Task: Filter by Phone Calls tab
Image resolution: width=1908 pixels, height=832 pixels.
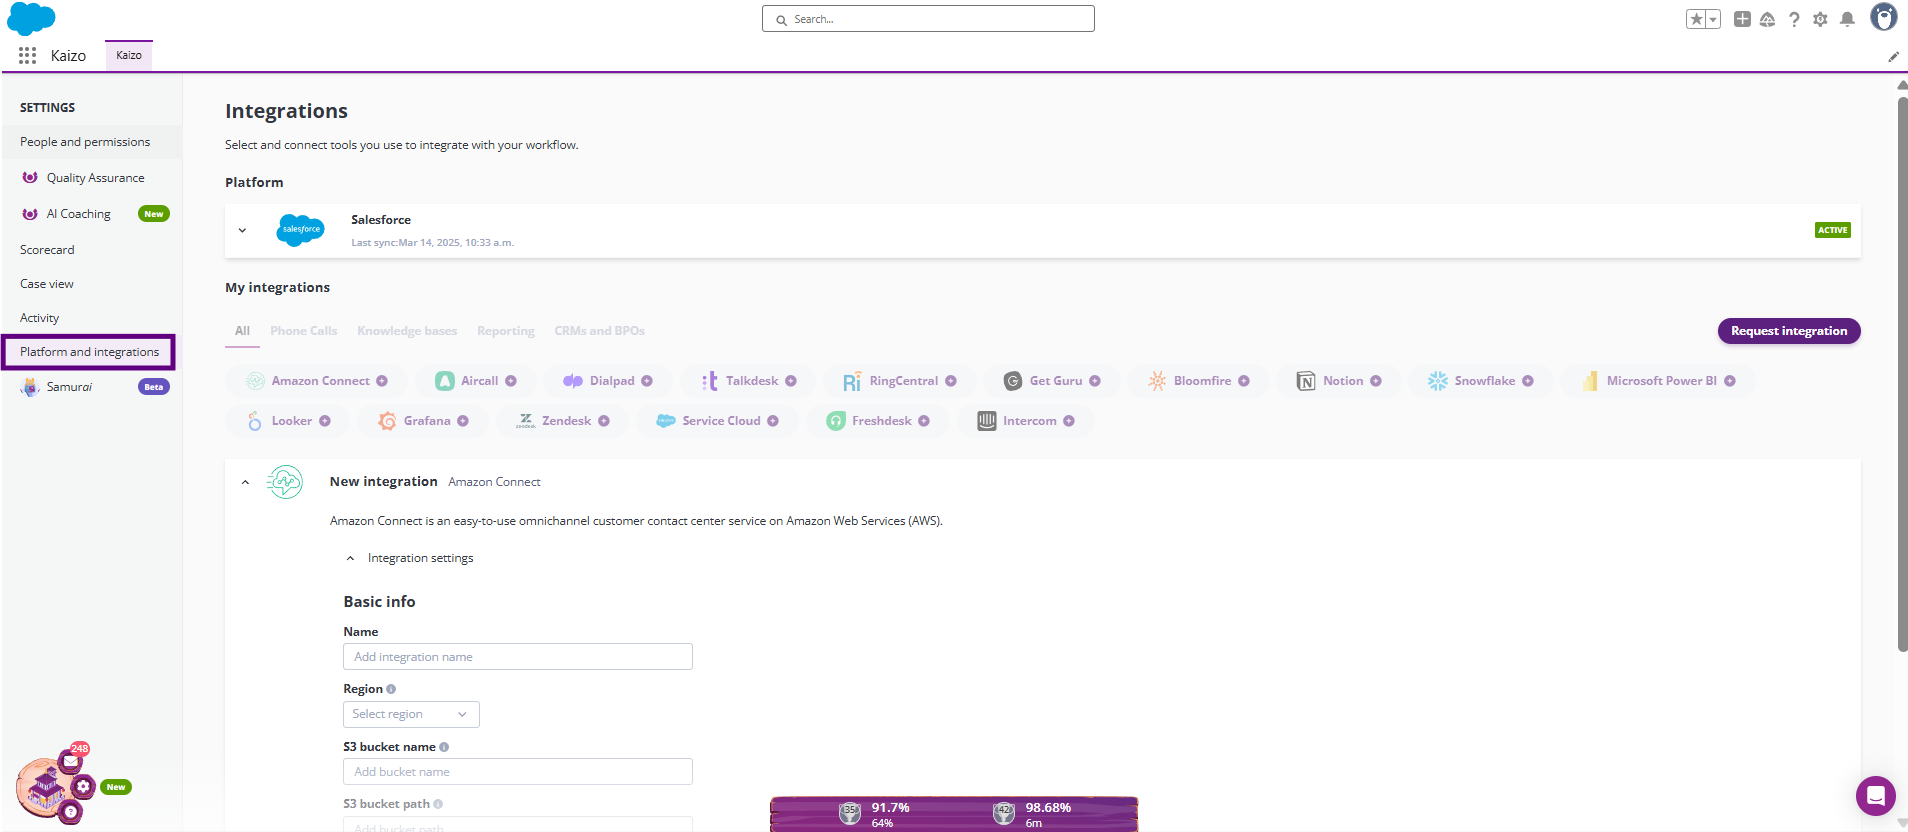Action: (303, 331)
